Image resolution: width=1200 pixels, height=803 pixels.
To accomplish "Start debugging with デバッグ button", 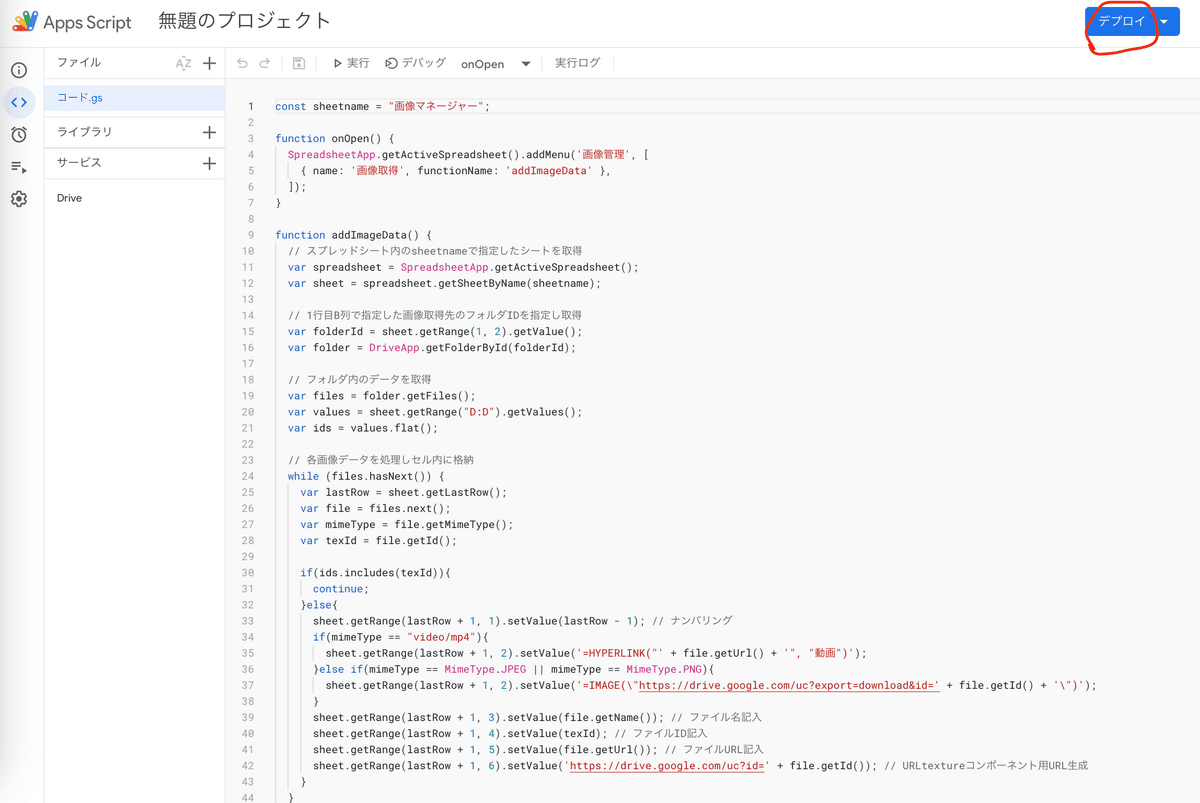I will [416, 63].
